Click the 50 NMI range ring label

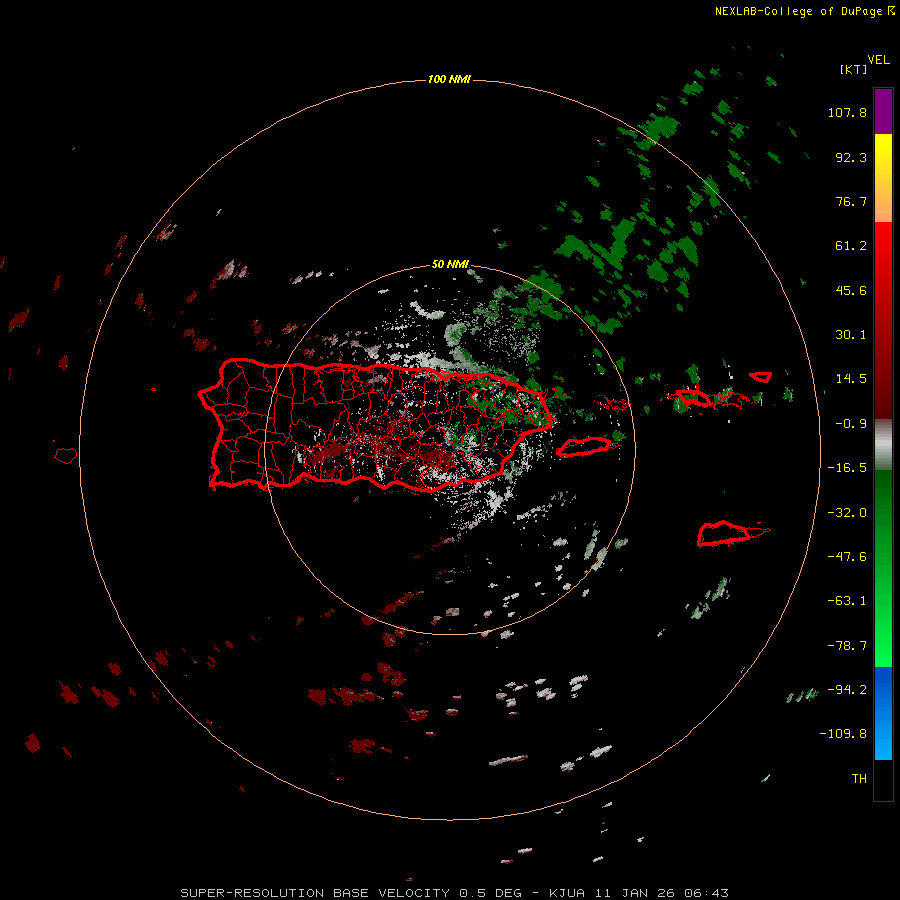click(x=450, y=265)
